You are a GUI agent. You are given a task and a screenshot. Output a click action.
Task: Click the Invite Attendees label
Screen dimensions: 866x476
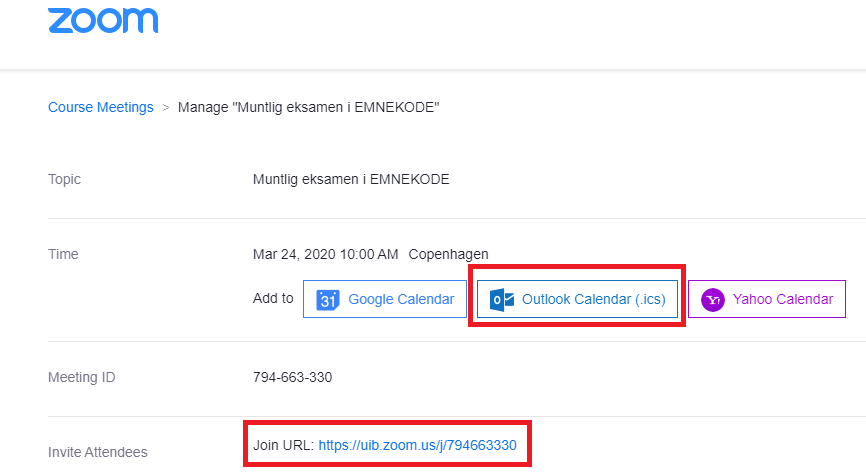pyautogui.click(x=98, y=452)
